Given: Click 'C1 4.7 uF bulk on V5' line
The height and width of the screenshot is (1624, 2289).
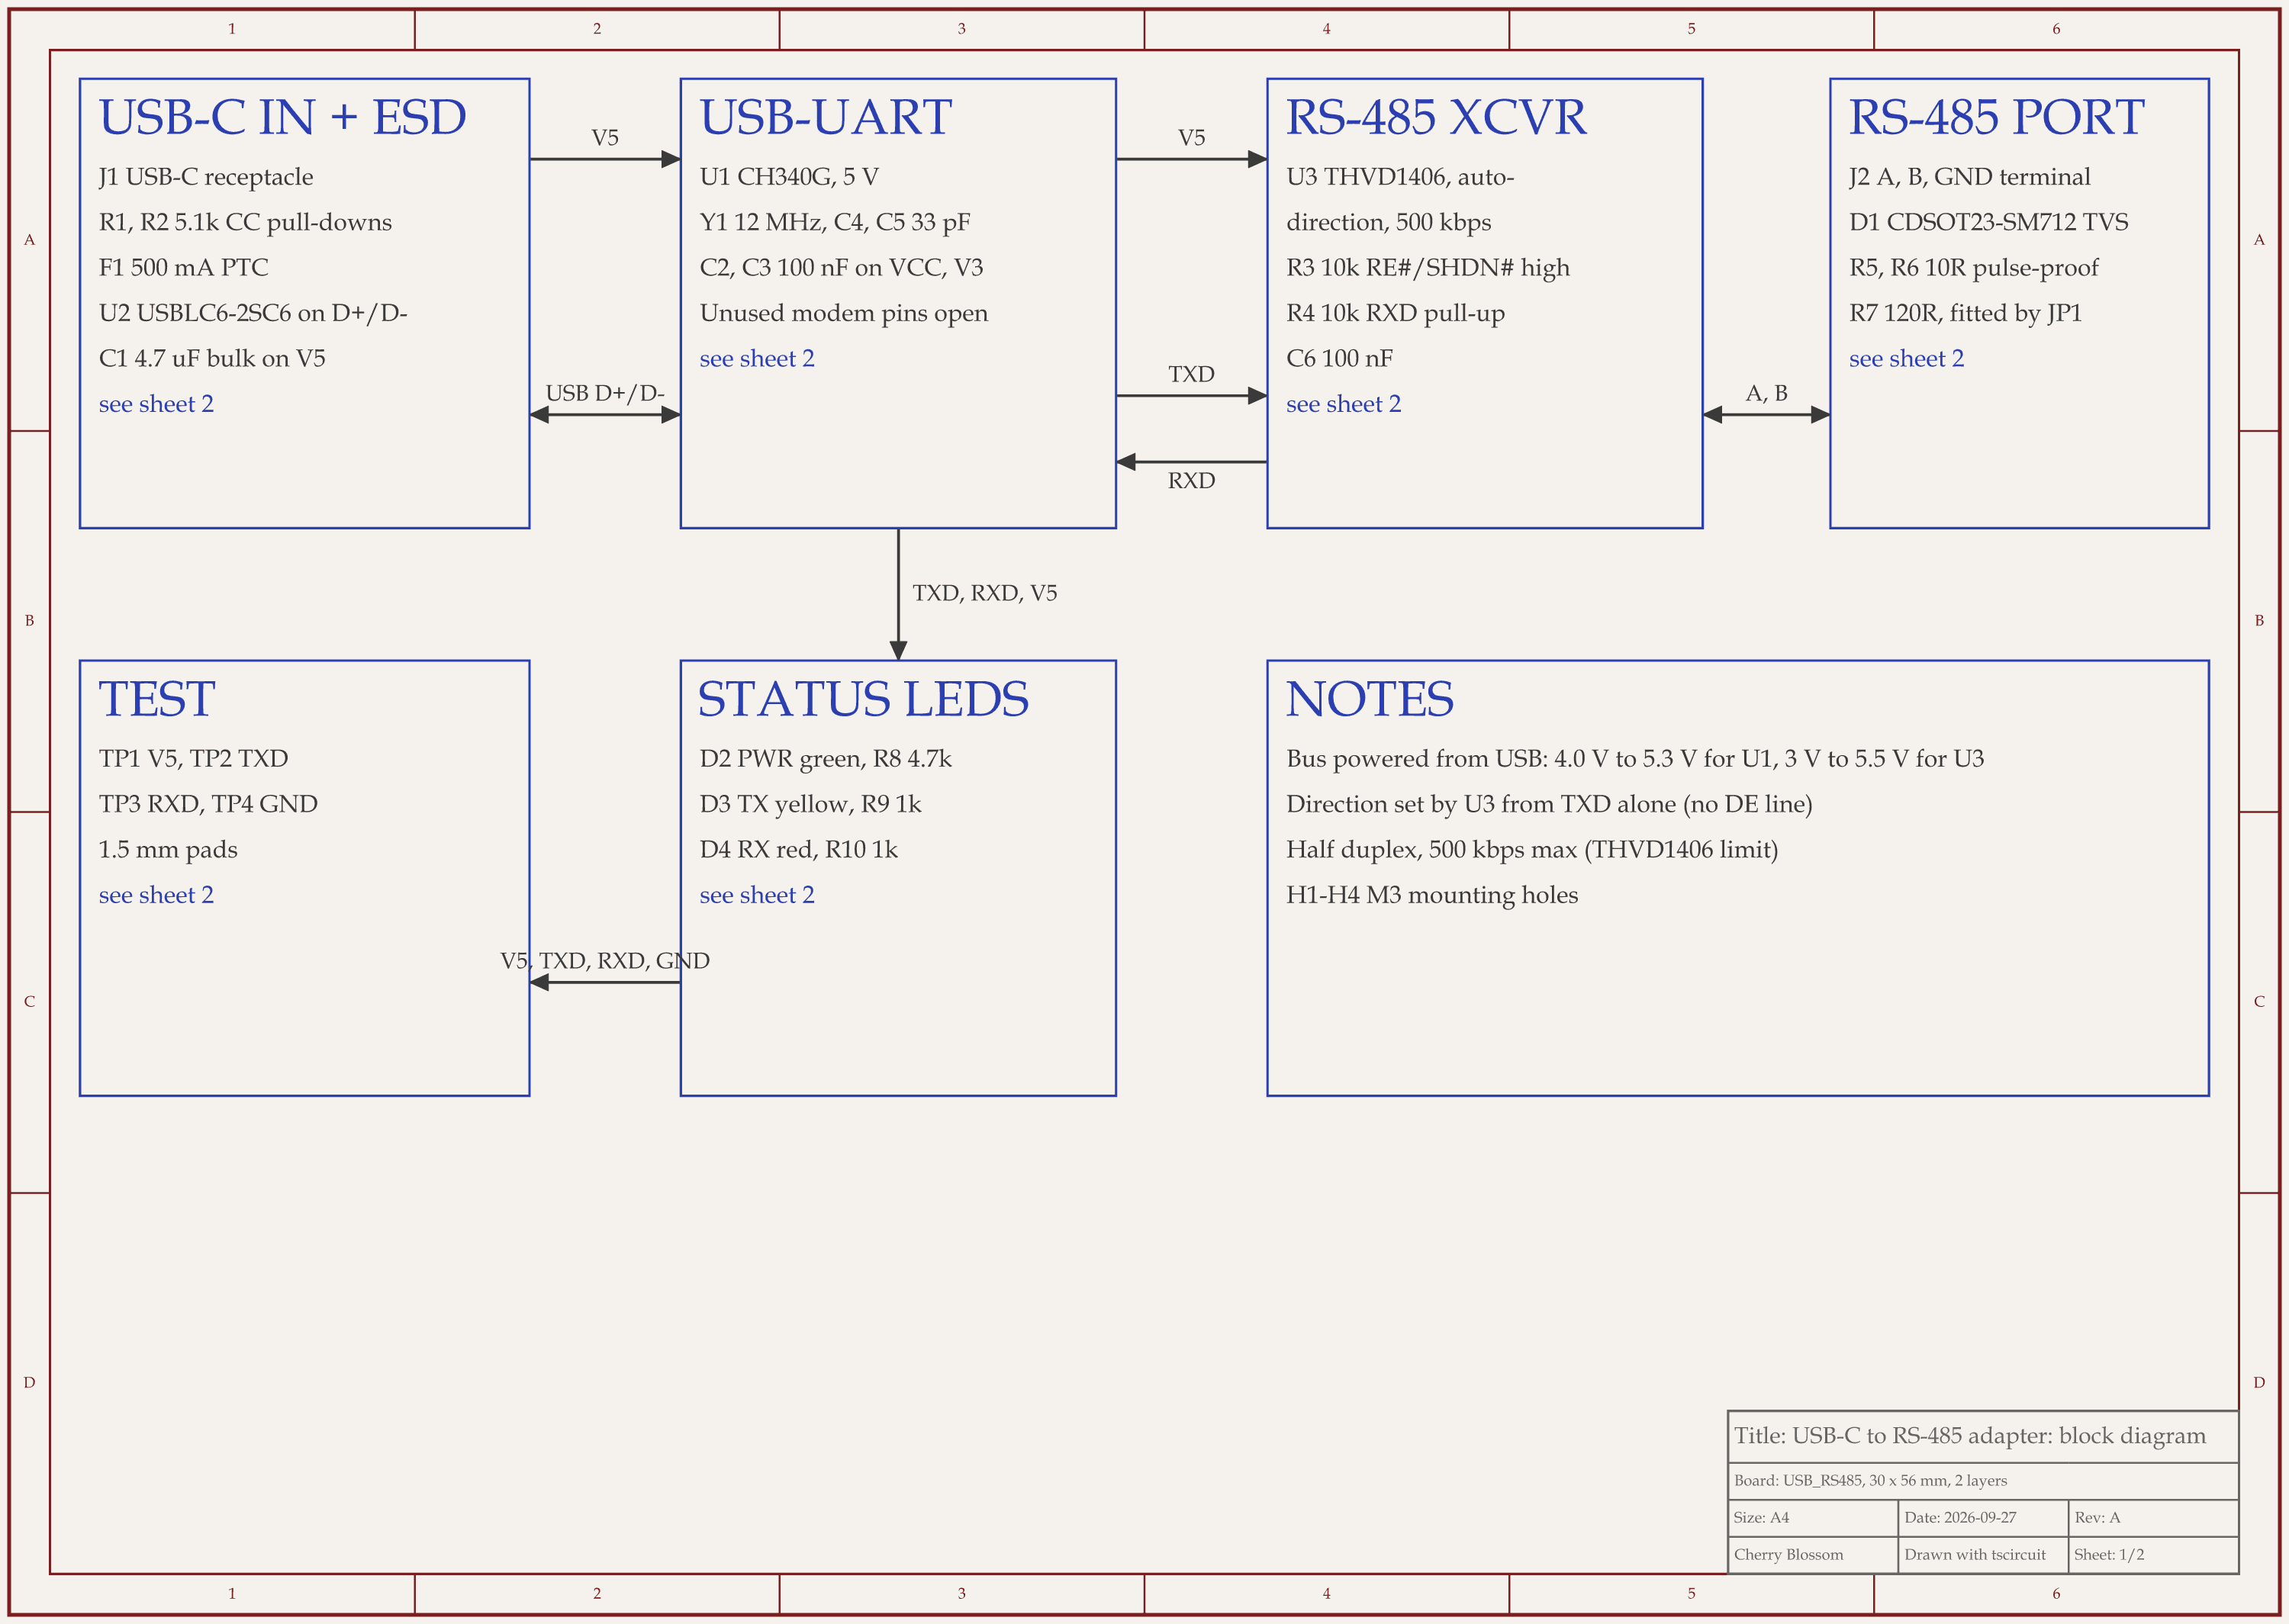Looking at the screenshot, I should point(212,358).
